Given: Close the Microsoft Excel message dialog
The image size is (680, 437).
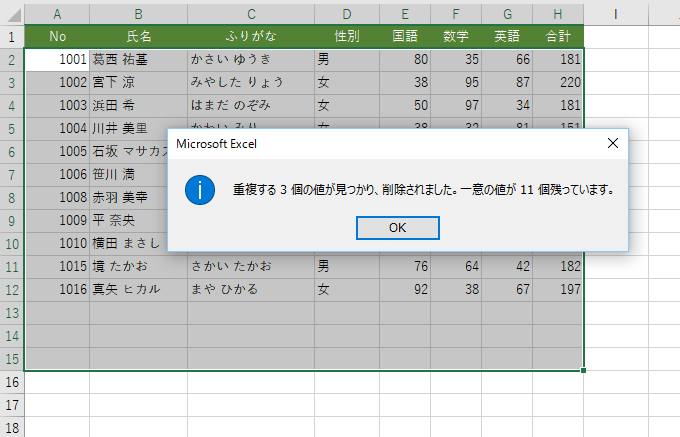Looking at the screenshot, I should point(613,143).
